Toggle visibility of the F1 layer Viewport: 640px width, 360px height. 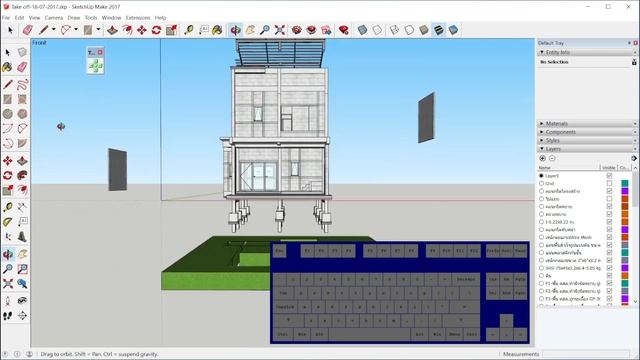point(609,283)
